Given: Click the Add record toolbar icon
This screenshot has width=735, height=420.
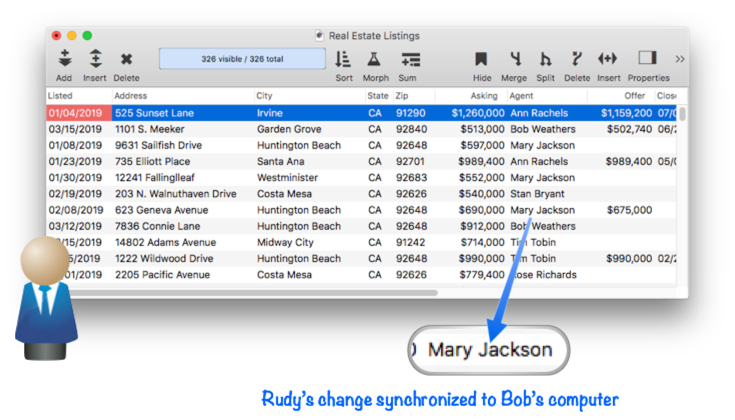Looking at the screenshot, I should tap(64, 59).
